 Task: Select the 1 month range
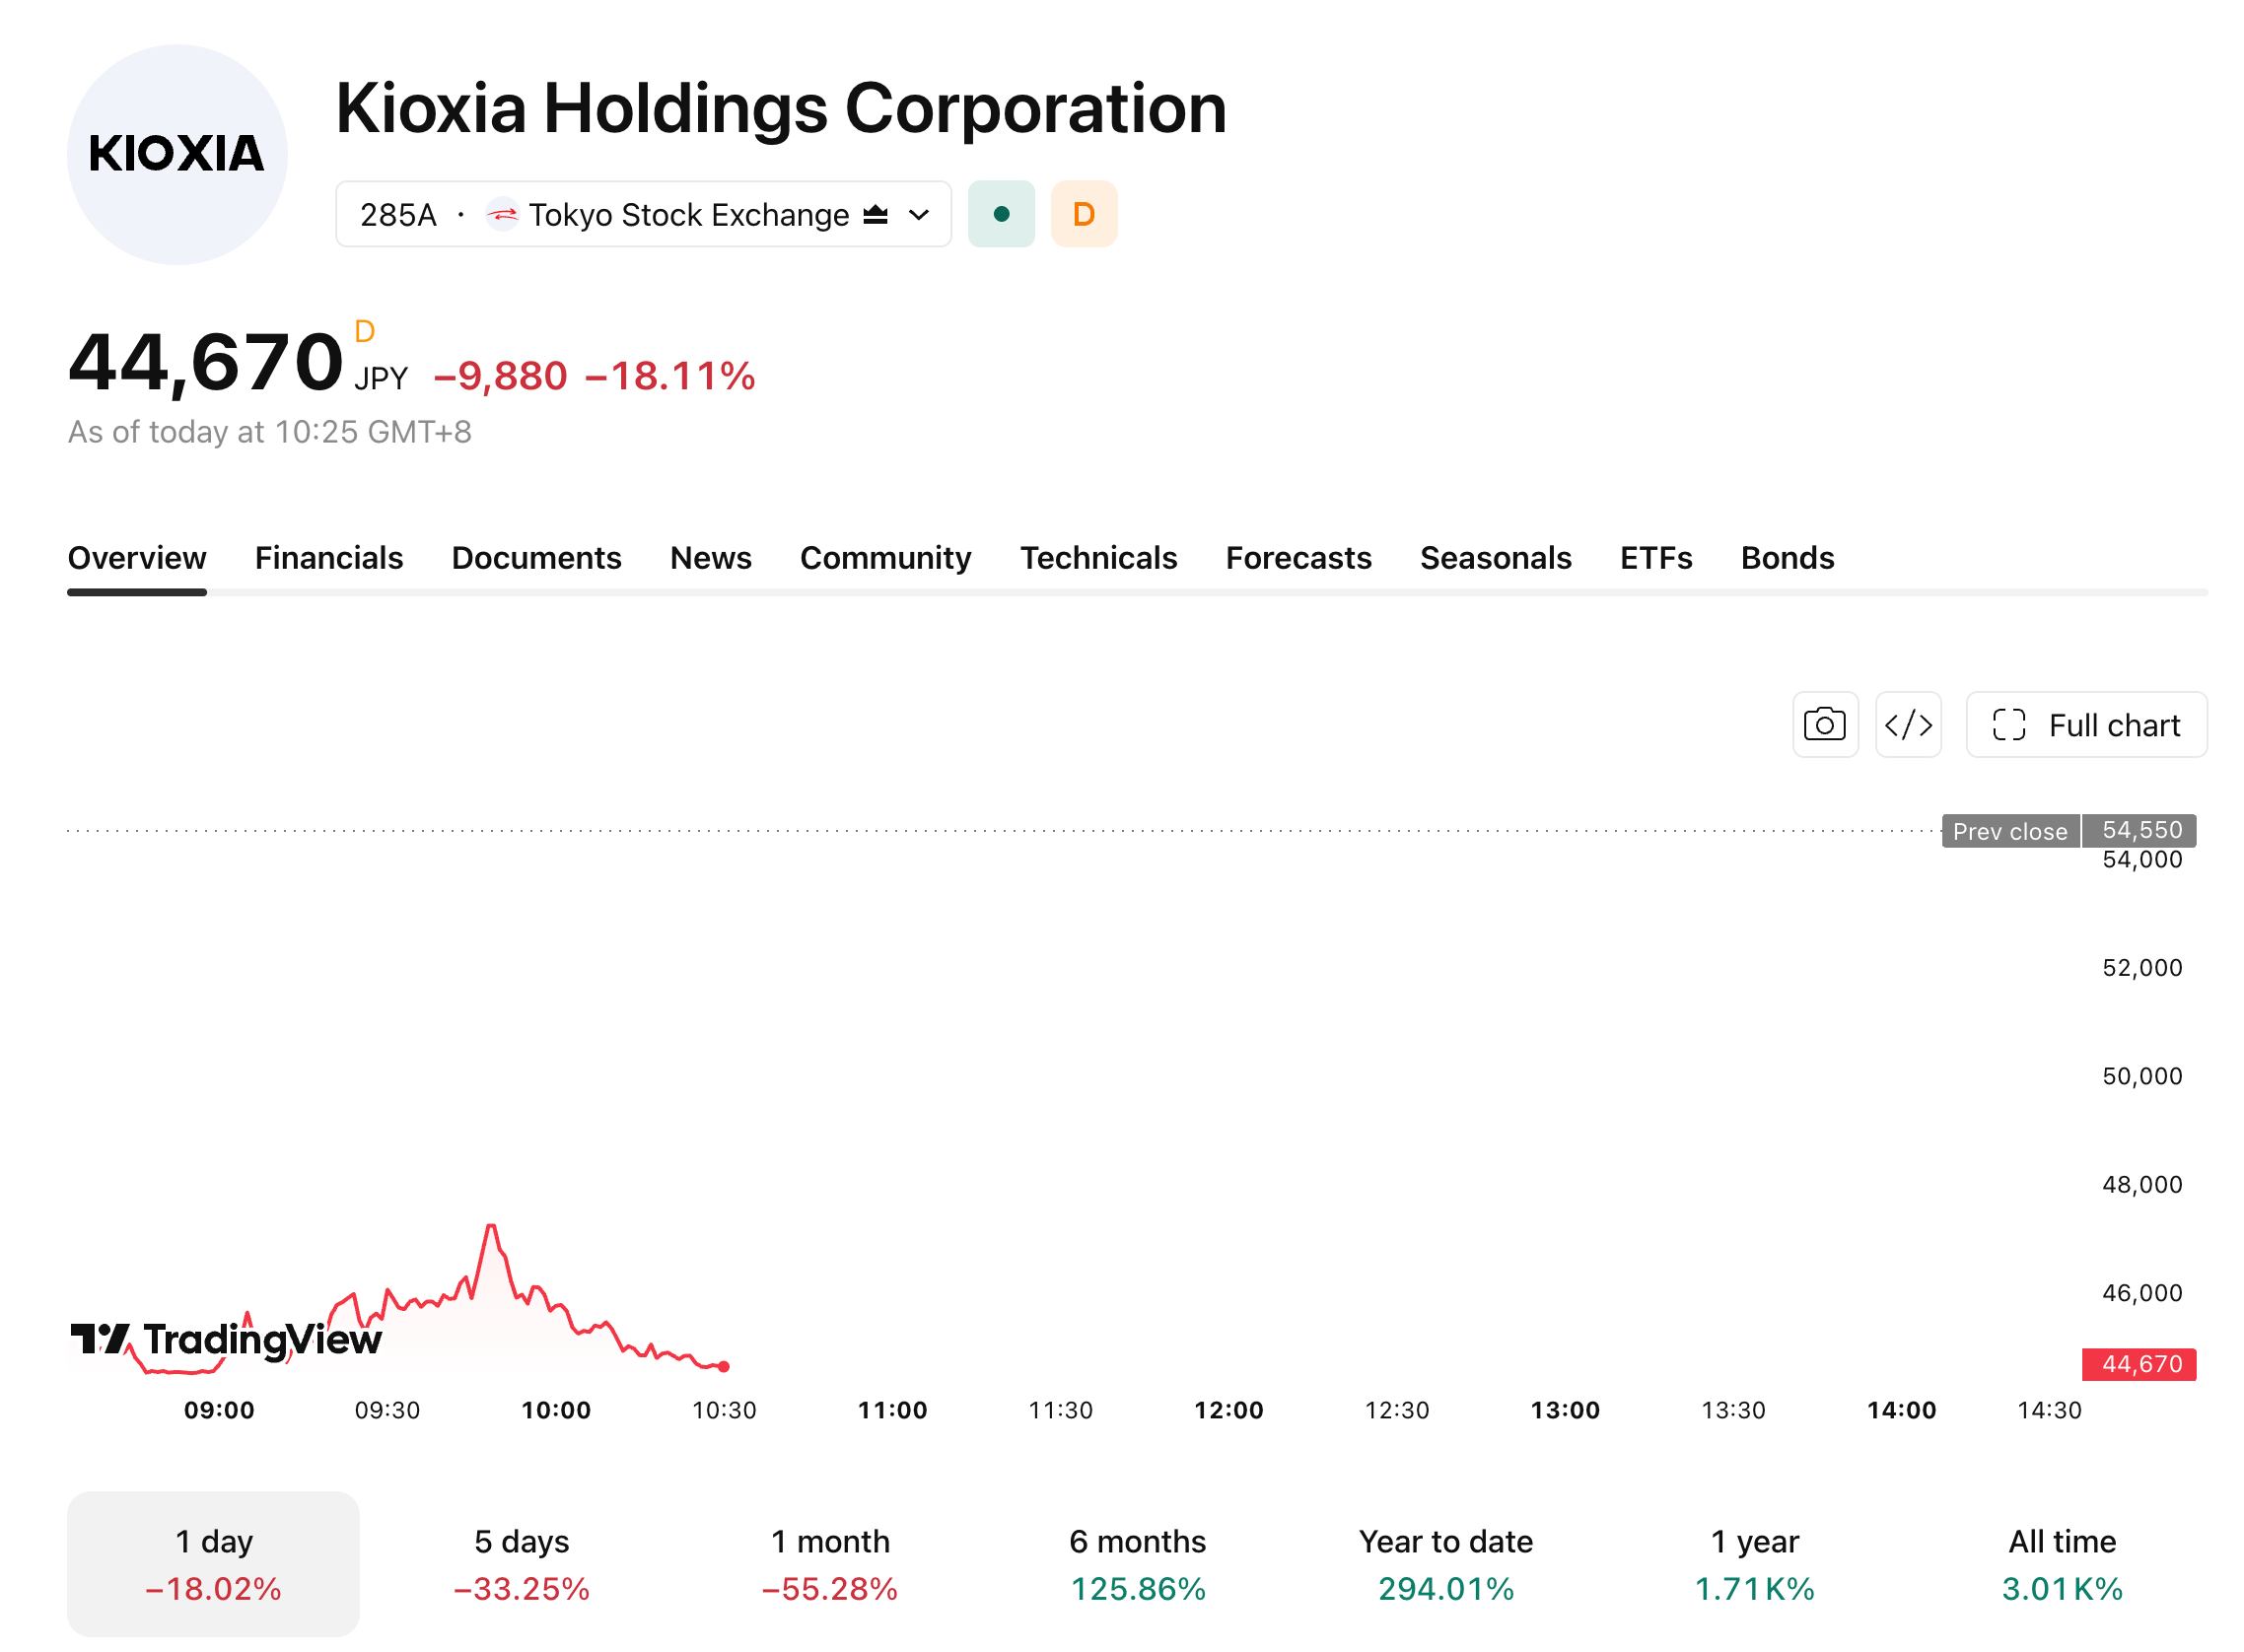point(830,1564)
